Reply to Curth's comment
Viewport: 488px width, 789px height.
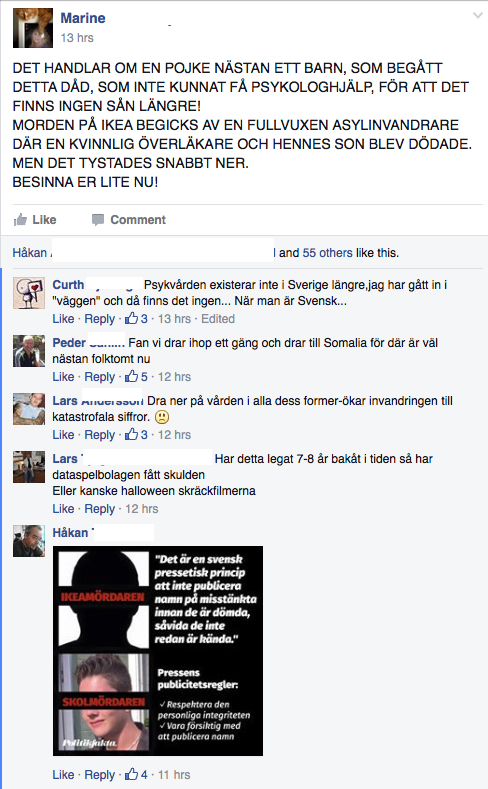[x=100, y=319]
